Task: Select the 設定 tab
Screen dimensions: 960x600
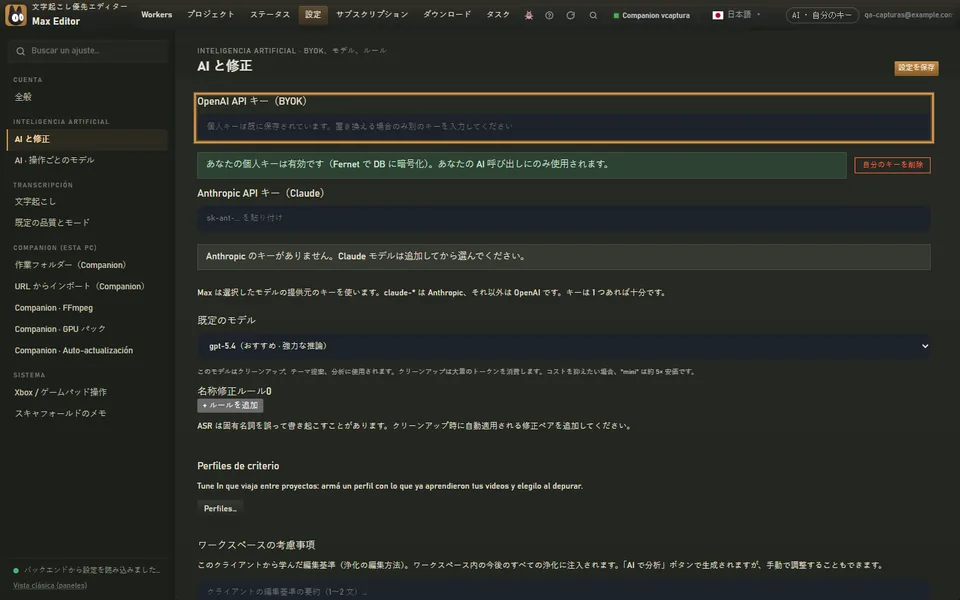Action: point(313,15)
